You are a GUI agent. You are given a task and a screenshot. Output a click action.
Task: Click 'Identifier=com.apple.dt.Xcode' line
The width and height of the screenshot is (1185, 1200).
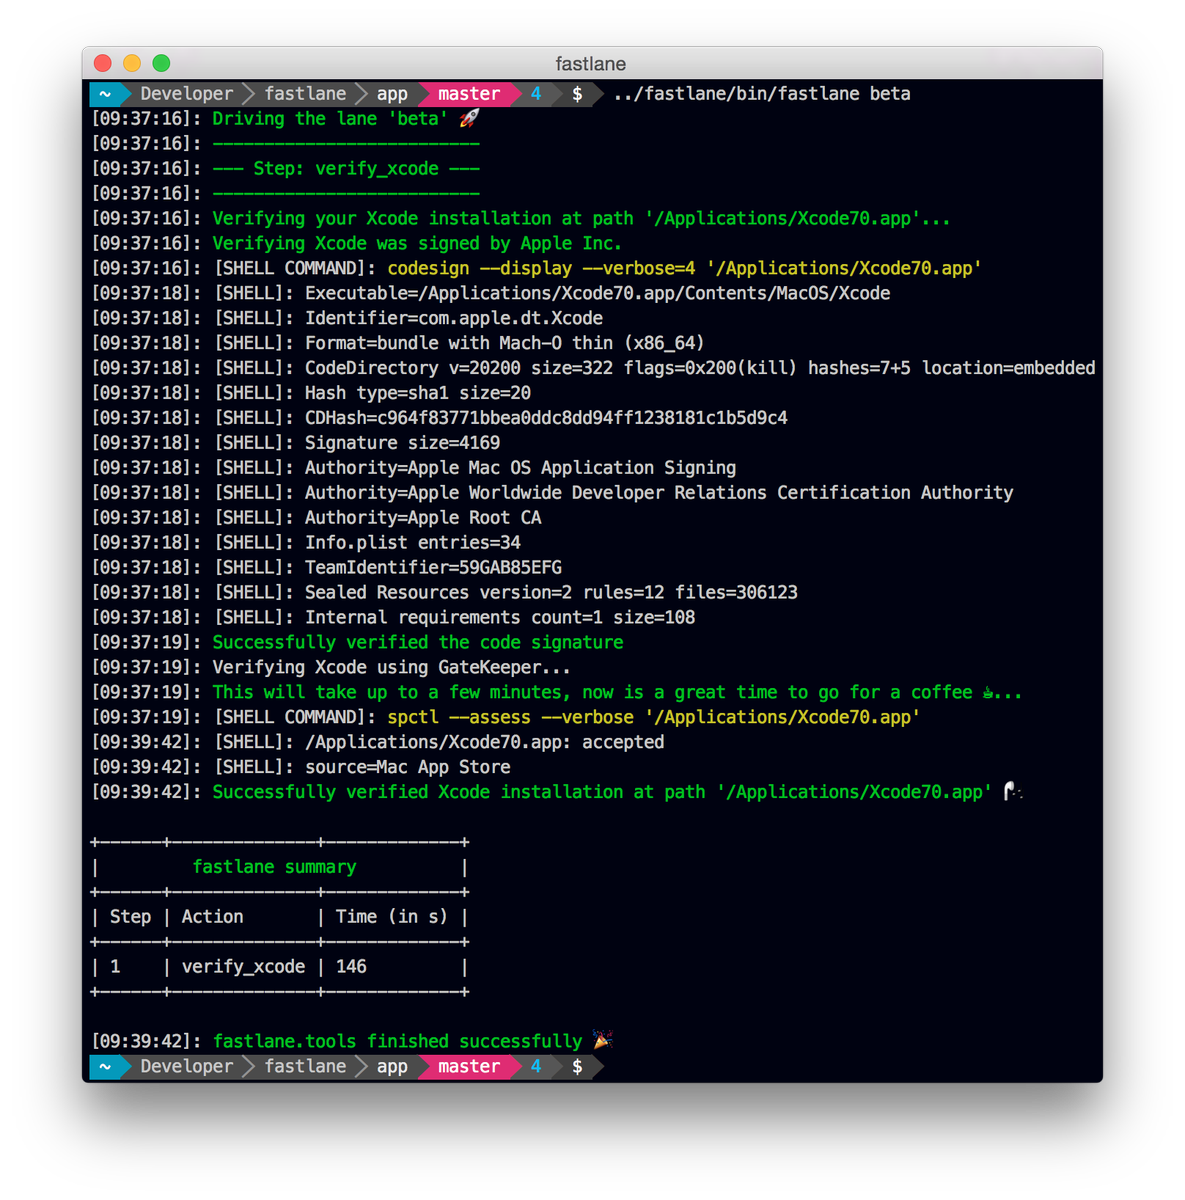click(454, 318)
